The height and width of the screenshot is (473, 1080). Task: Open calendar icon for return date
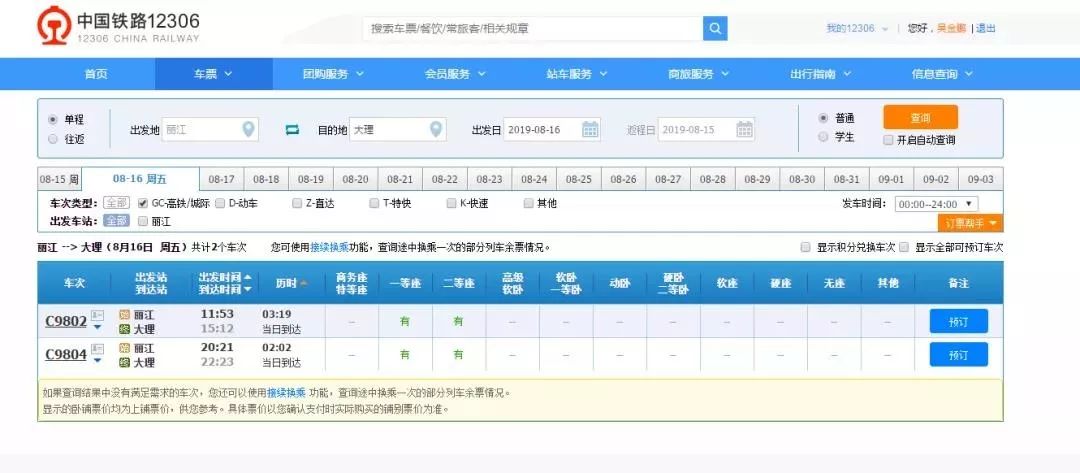pos(745,129)
